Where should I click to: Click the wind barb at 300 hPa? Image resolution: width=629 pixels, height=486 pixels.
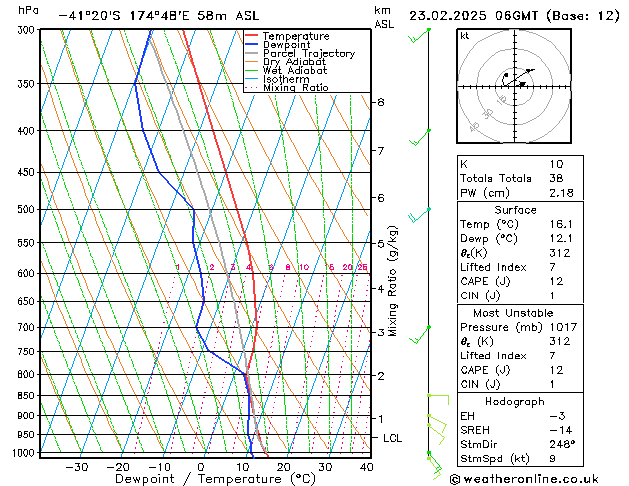click(x=419, y=35)
